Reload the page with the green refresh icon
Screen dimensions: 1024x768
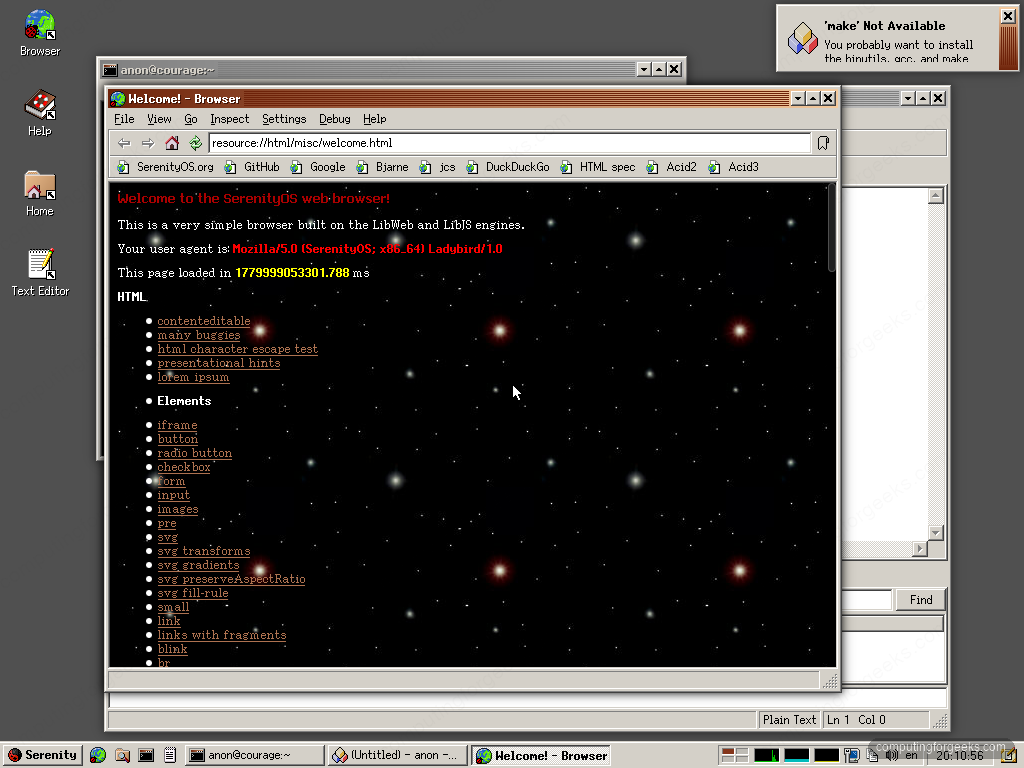click(195, 143)
